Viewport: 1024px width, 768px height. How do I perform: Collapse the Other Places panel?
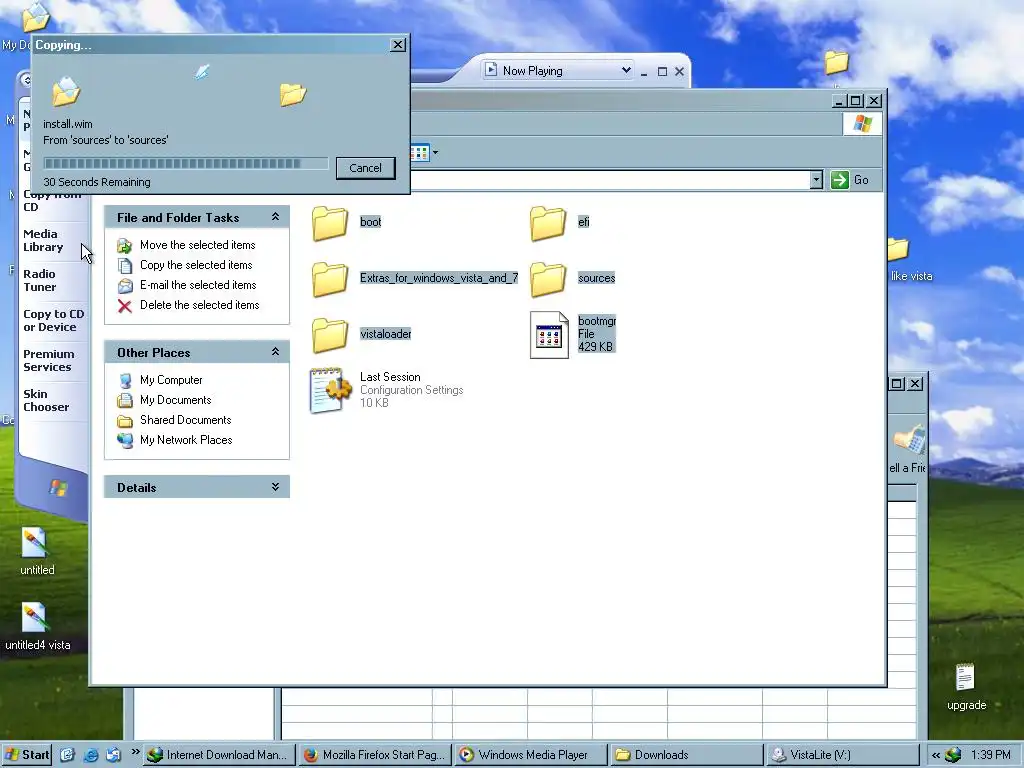276,352
